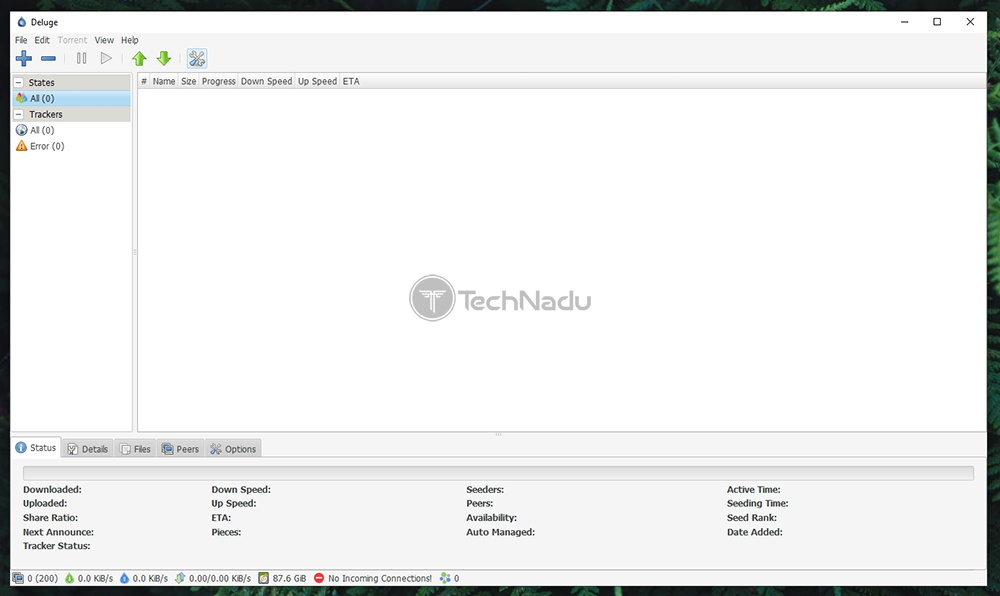This screenshot has height=596, width=1000.
Task: Click the Seeders label in Status panel
Action: pos(485,490)
